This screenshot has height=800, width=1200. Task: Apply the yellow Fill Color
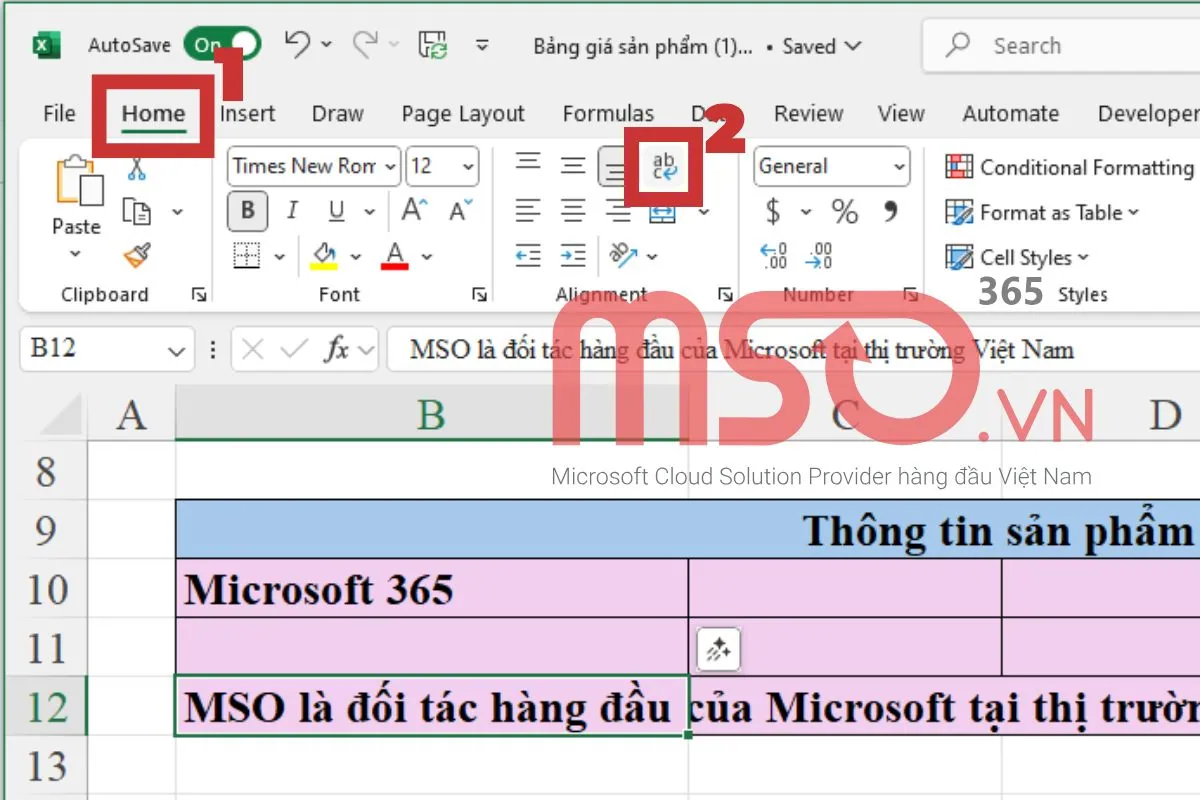pos(323,256)
